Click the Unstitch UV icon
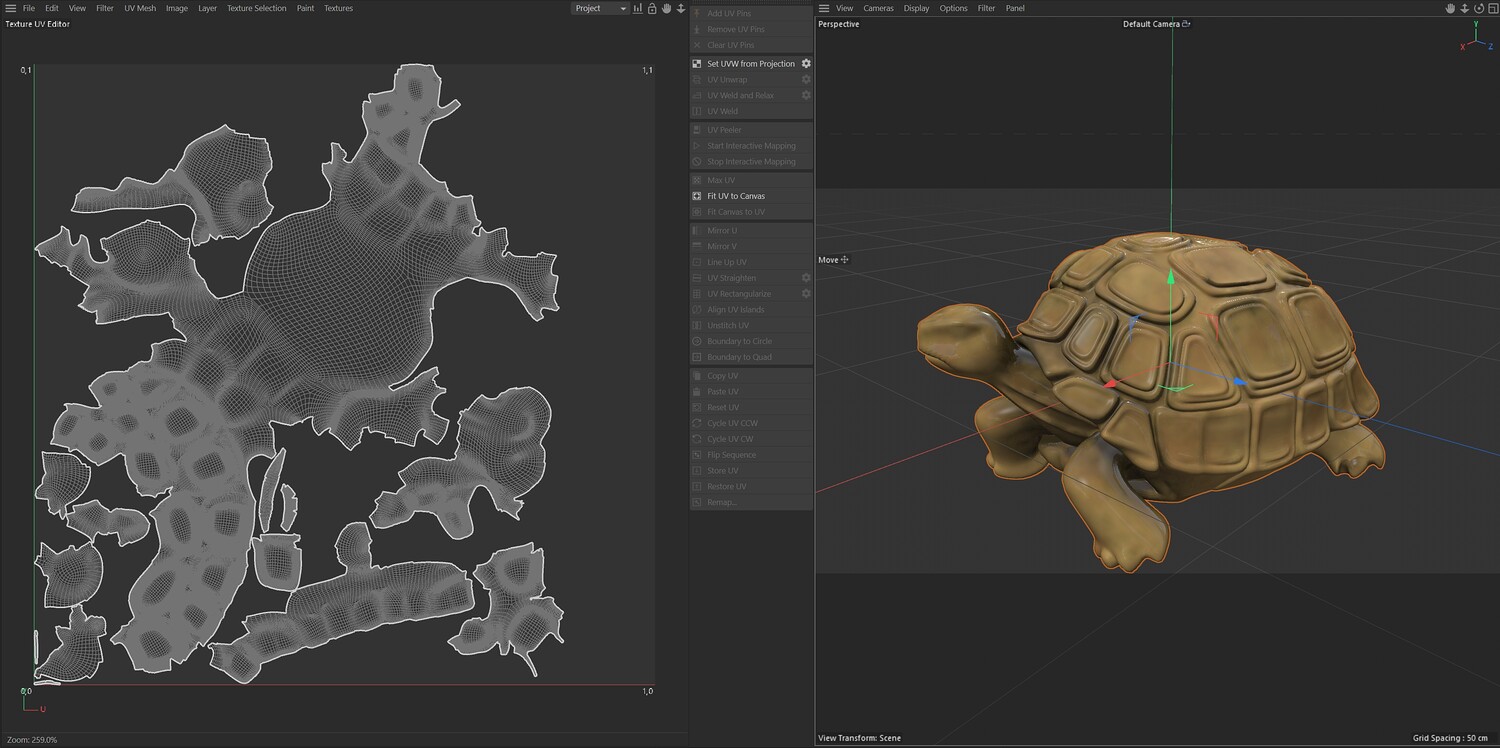The width and height of the screenshot is (1500, 748). click(x=697, y=326)
